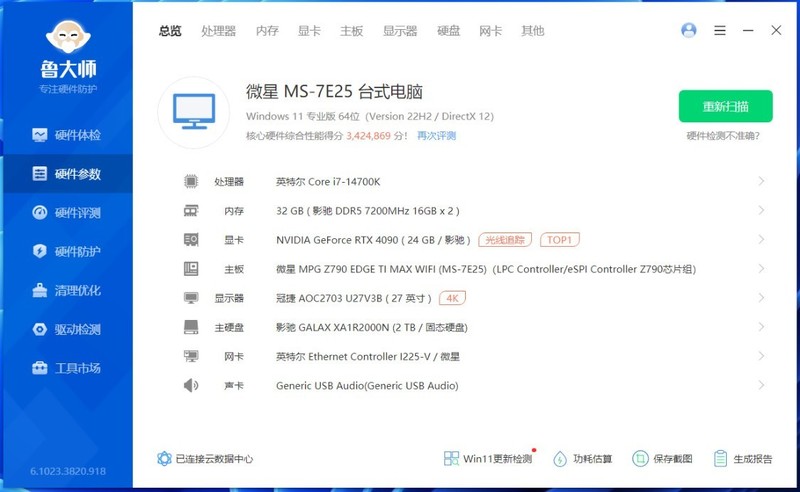Expand the 内存 row chevron

761,210
